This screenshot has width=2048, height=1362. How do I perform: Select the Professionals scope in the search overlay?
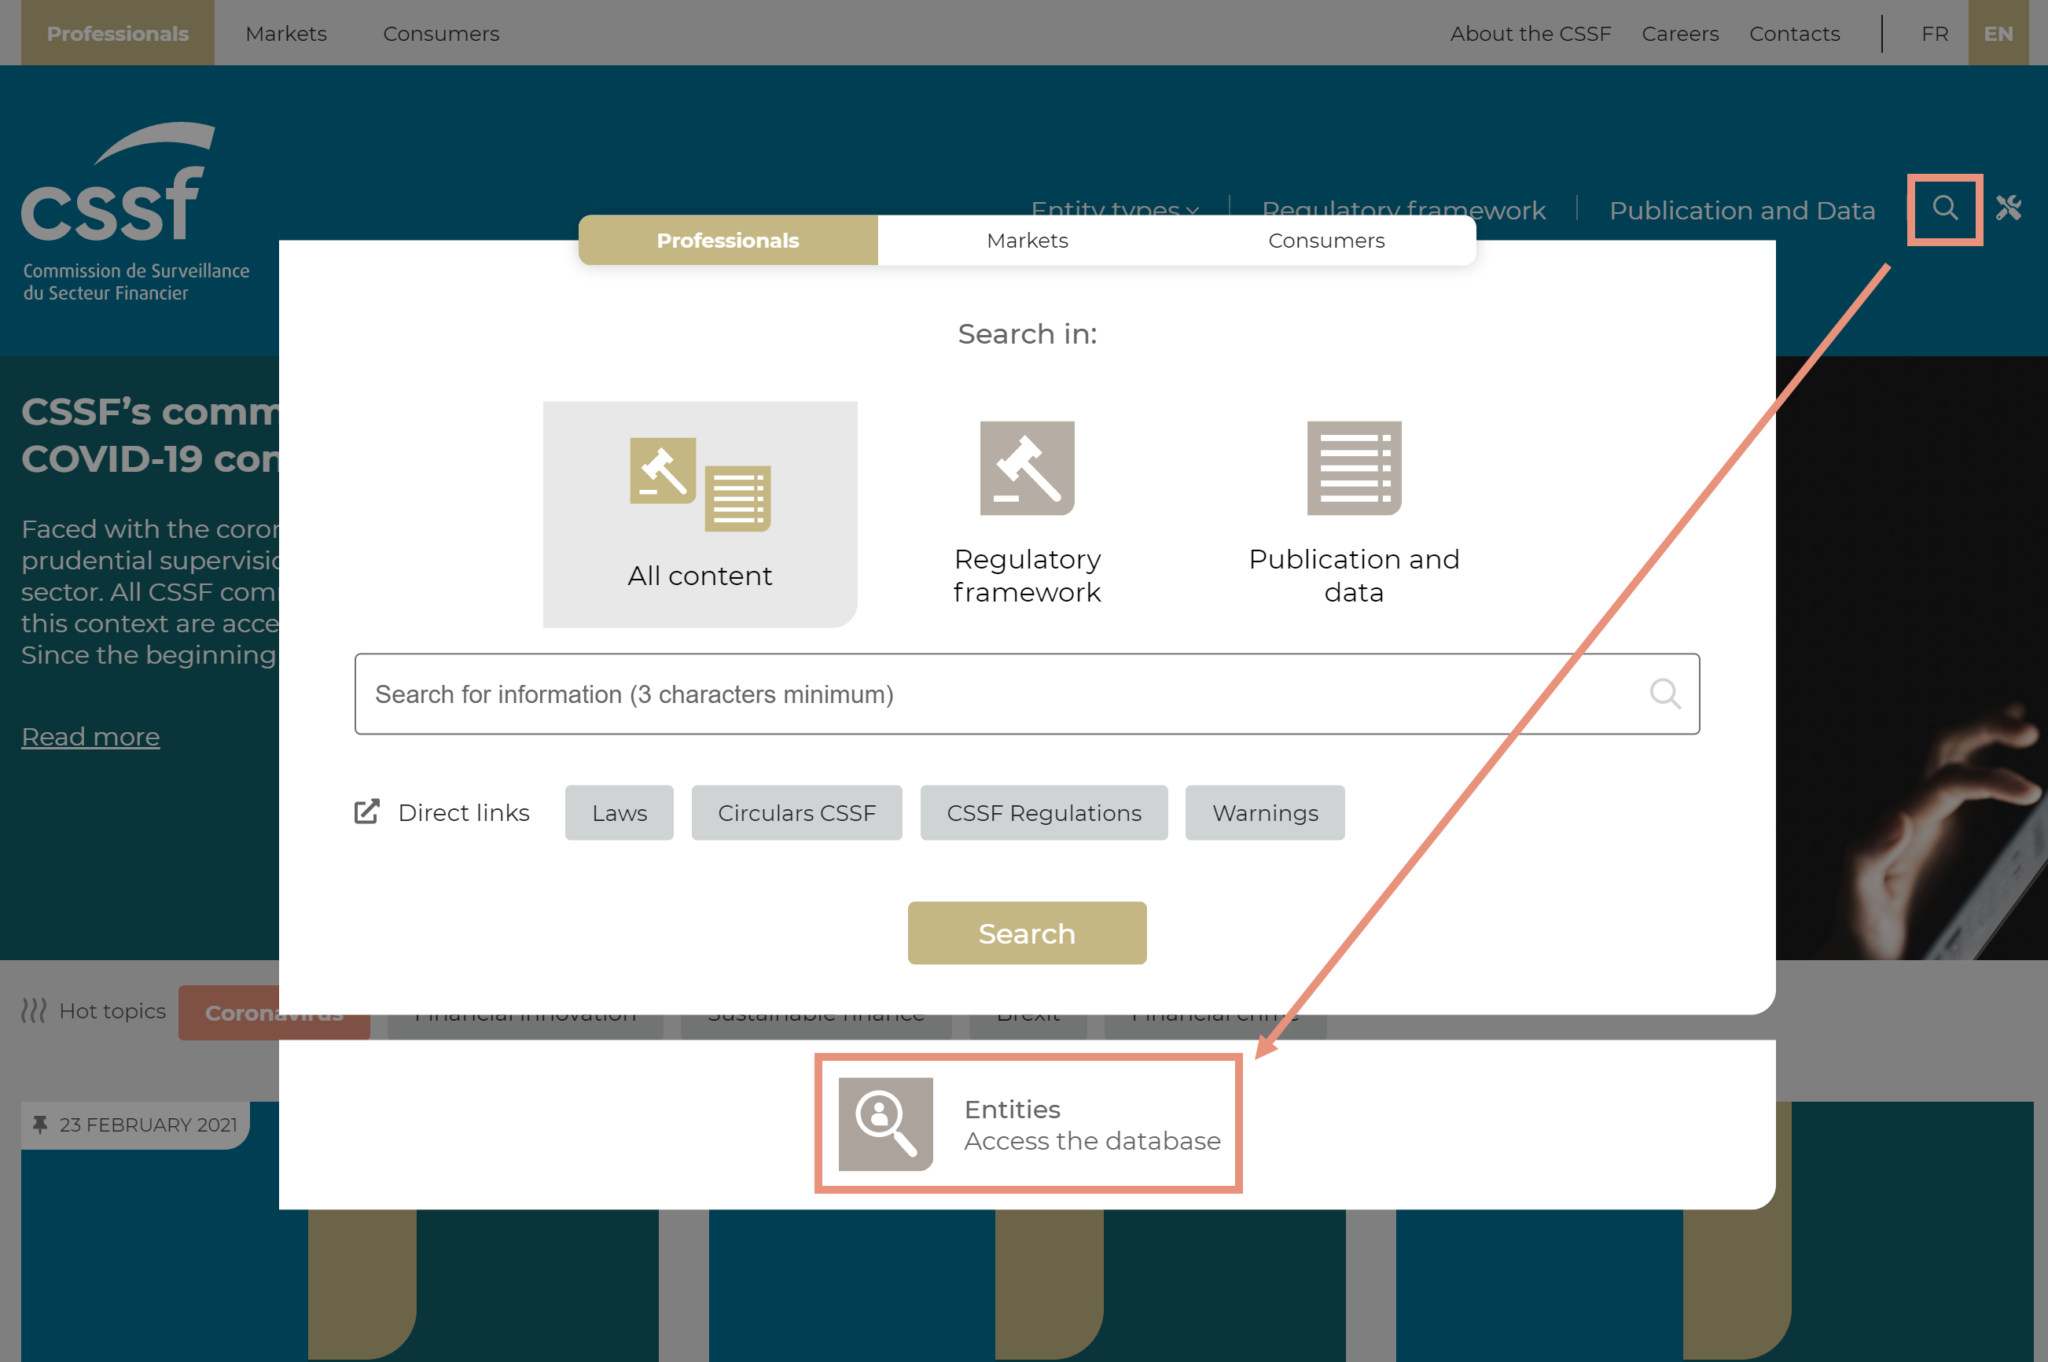coord(727,240)
